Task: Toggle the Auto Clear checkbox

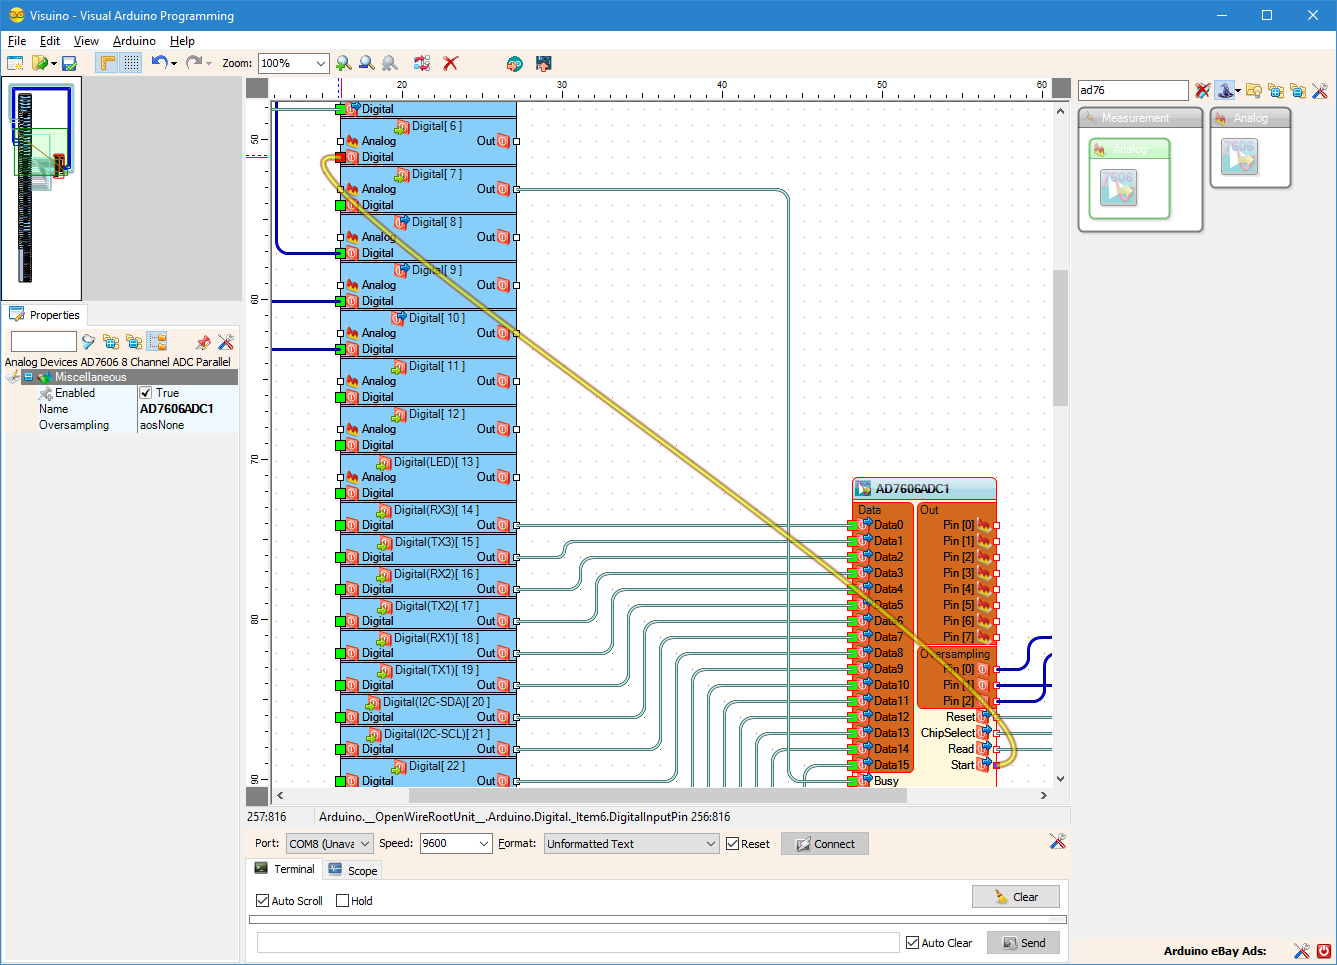Action: [912, 943]
